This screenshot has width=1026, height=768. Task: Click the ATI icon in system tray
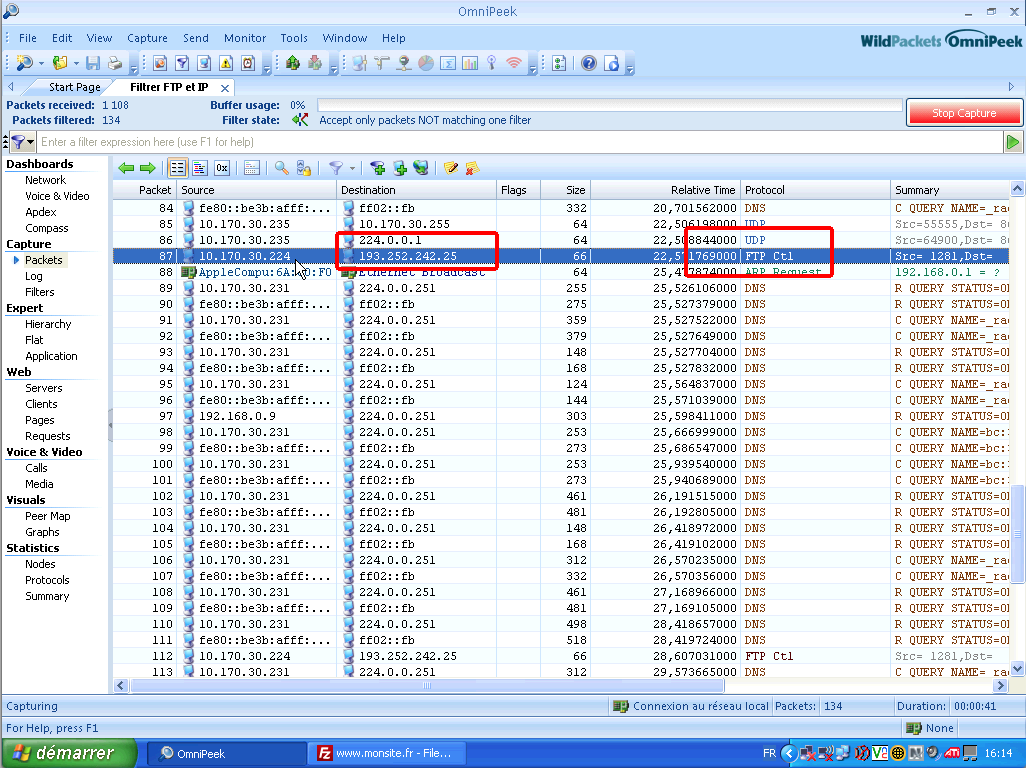[x=952, y=753]
